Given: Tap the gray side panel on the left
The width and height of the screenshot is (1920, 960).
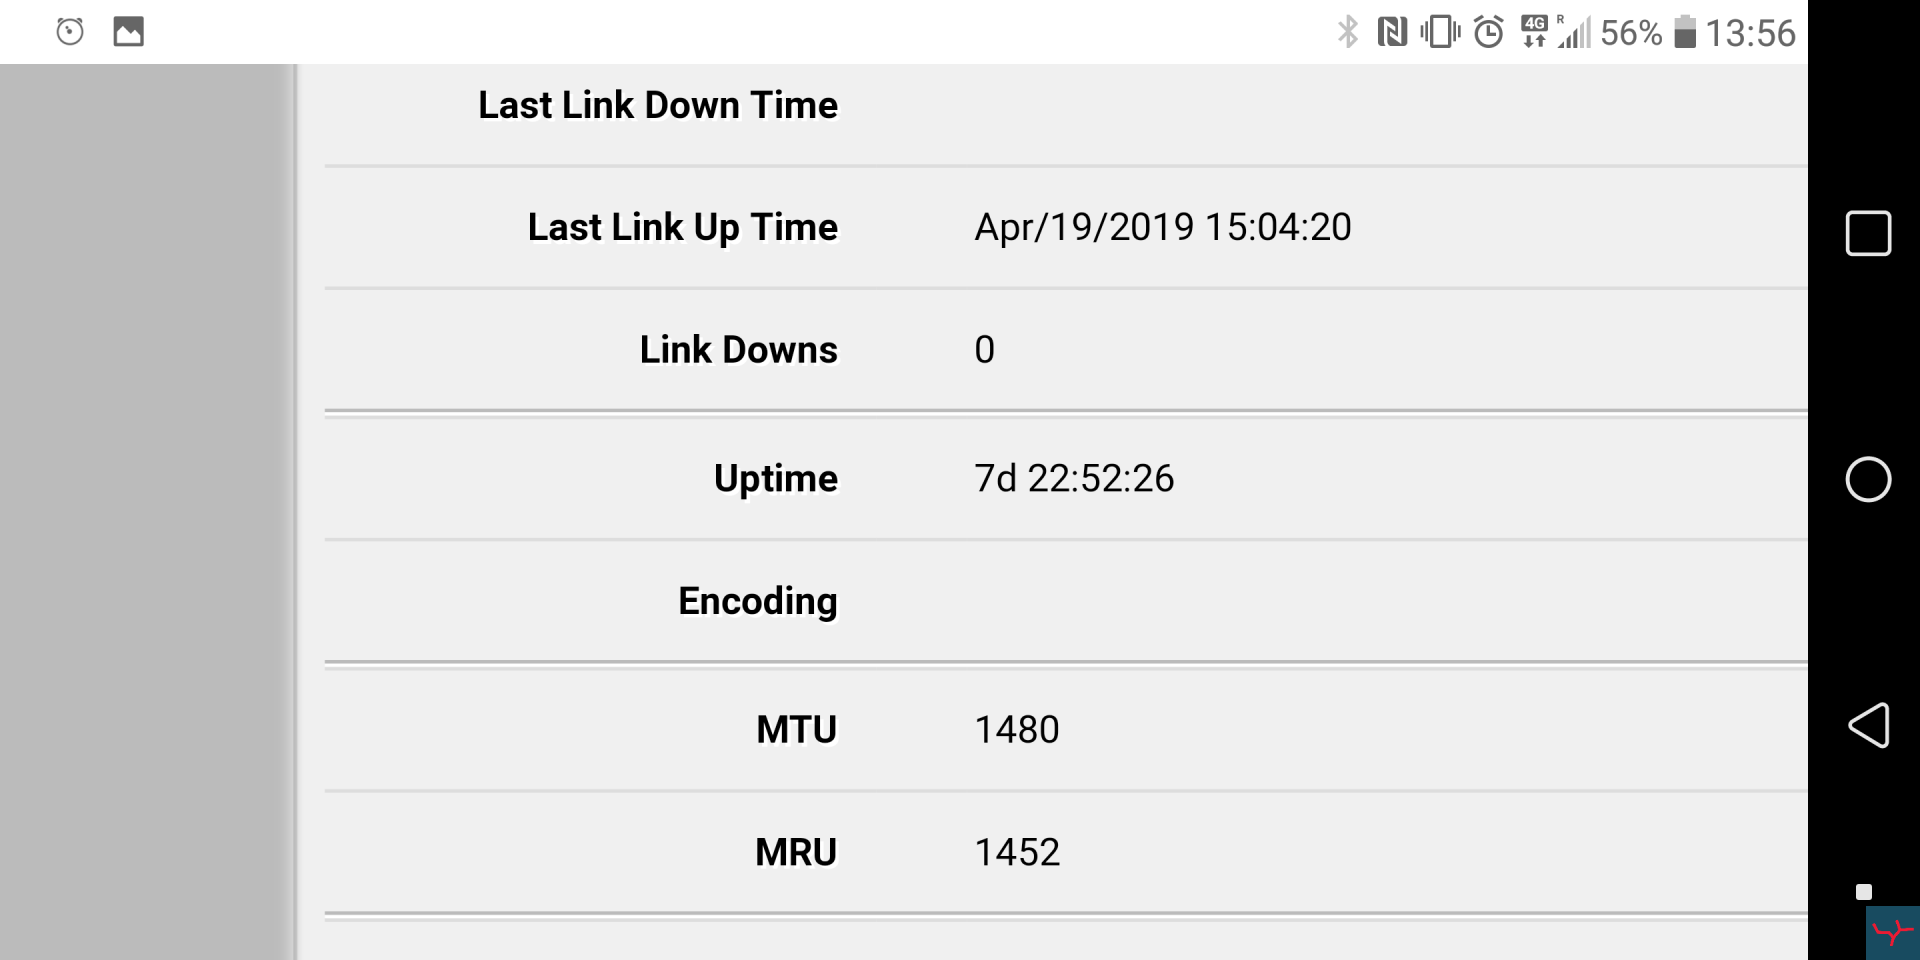Looking at the screenshot, I should pyautogui.click(x=147, y=512).
